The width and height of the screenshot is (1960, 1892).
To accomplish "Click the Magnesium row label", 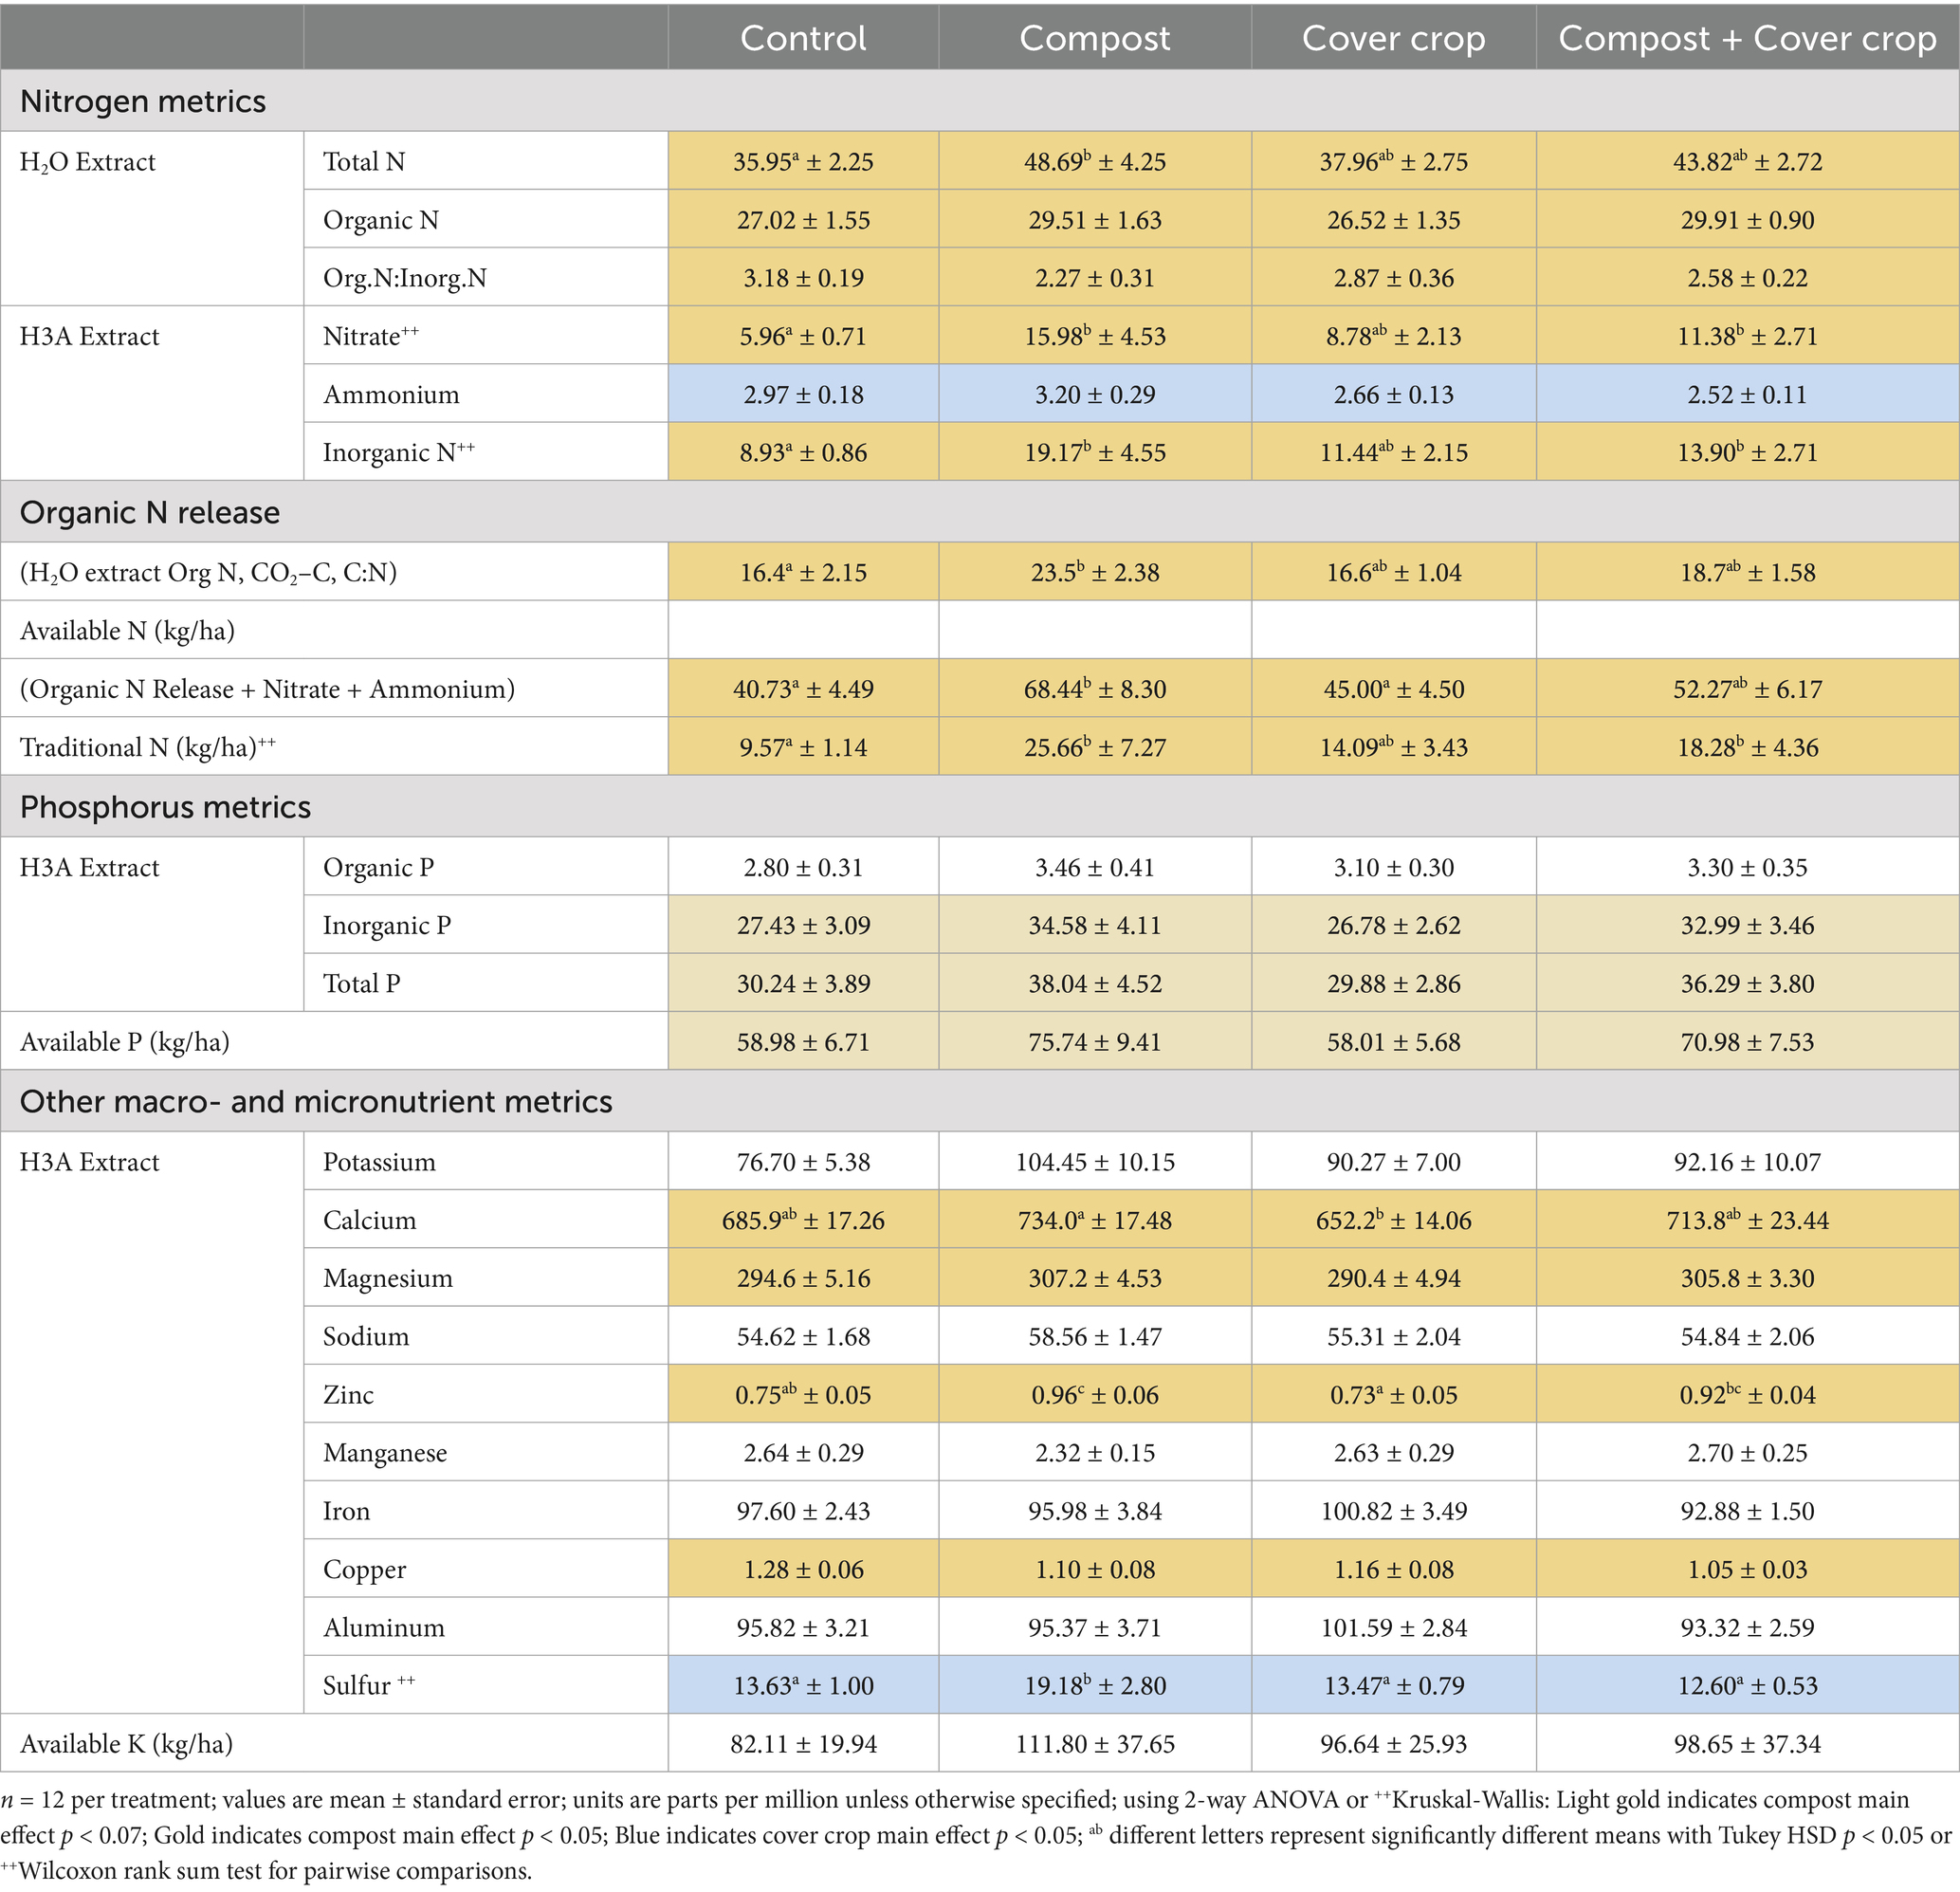I will [x=388, y=1279].
